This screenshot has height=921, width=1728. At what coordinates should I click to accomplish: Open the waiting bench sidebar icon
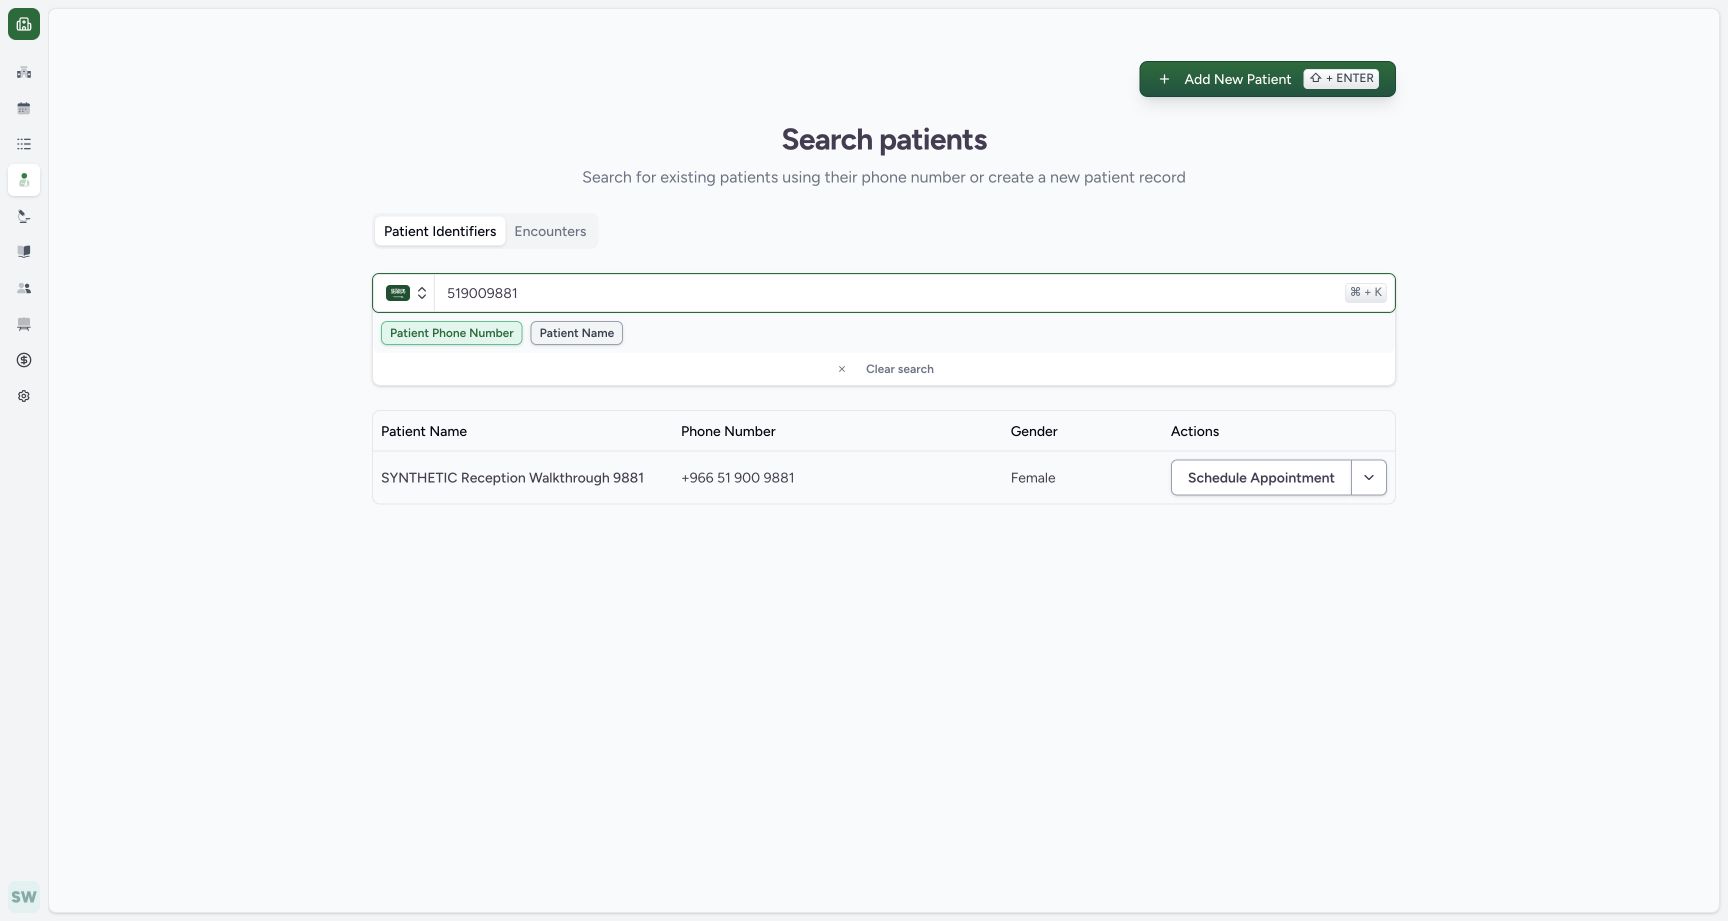24,324
